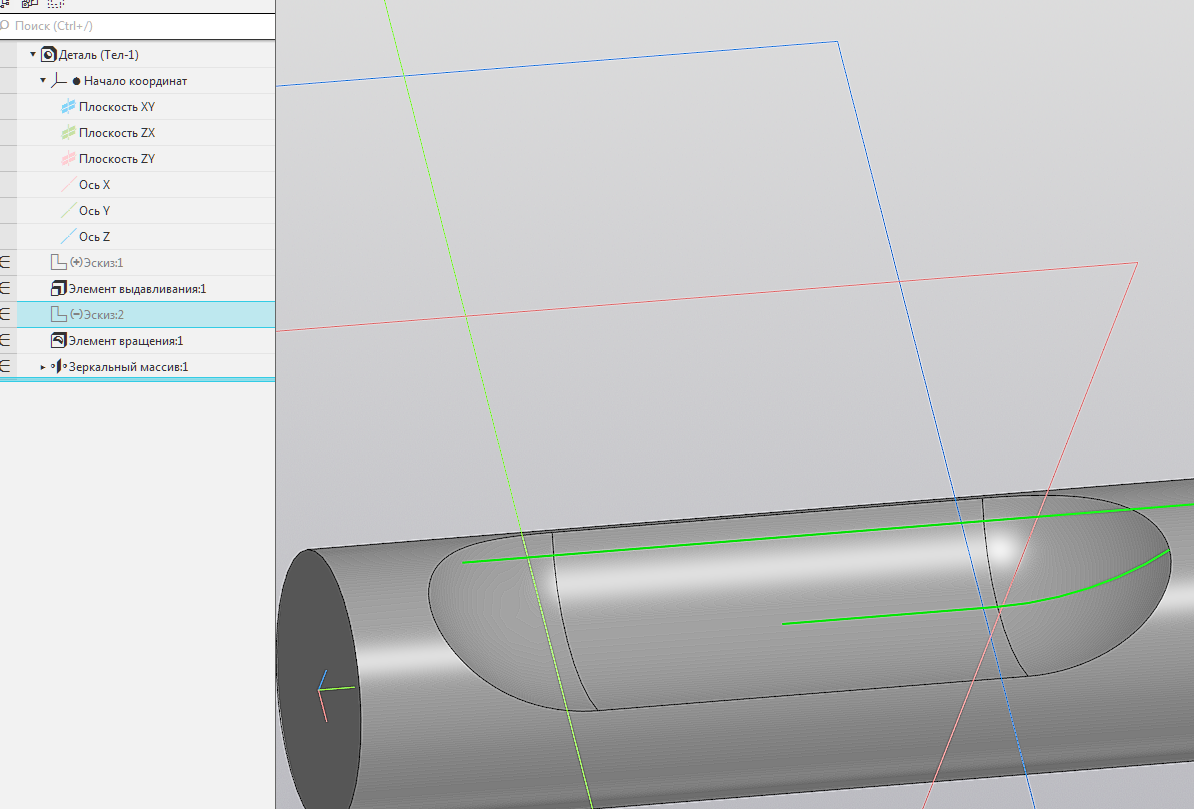Click the blue plane icon of Плоскость XY

tap(69, 107)
